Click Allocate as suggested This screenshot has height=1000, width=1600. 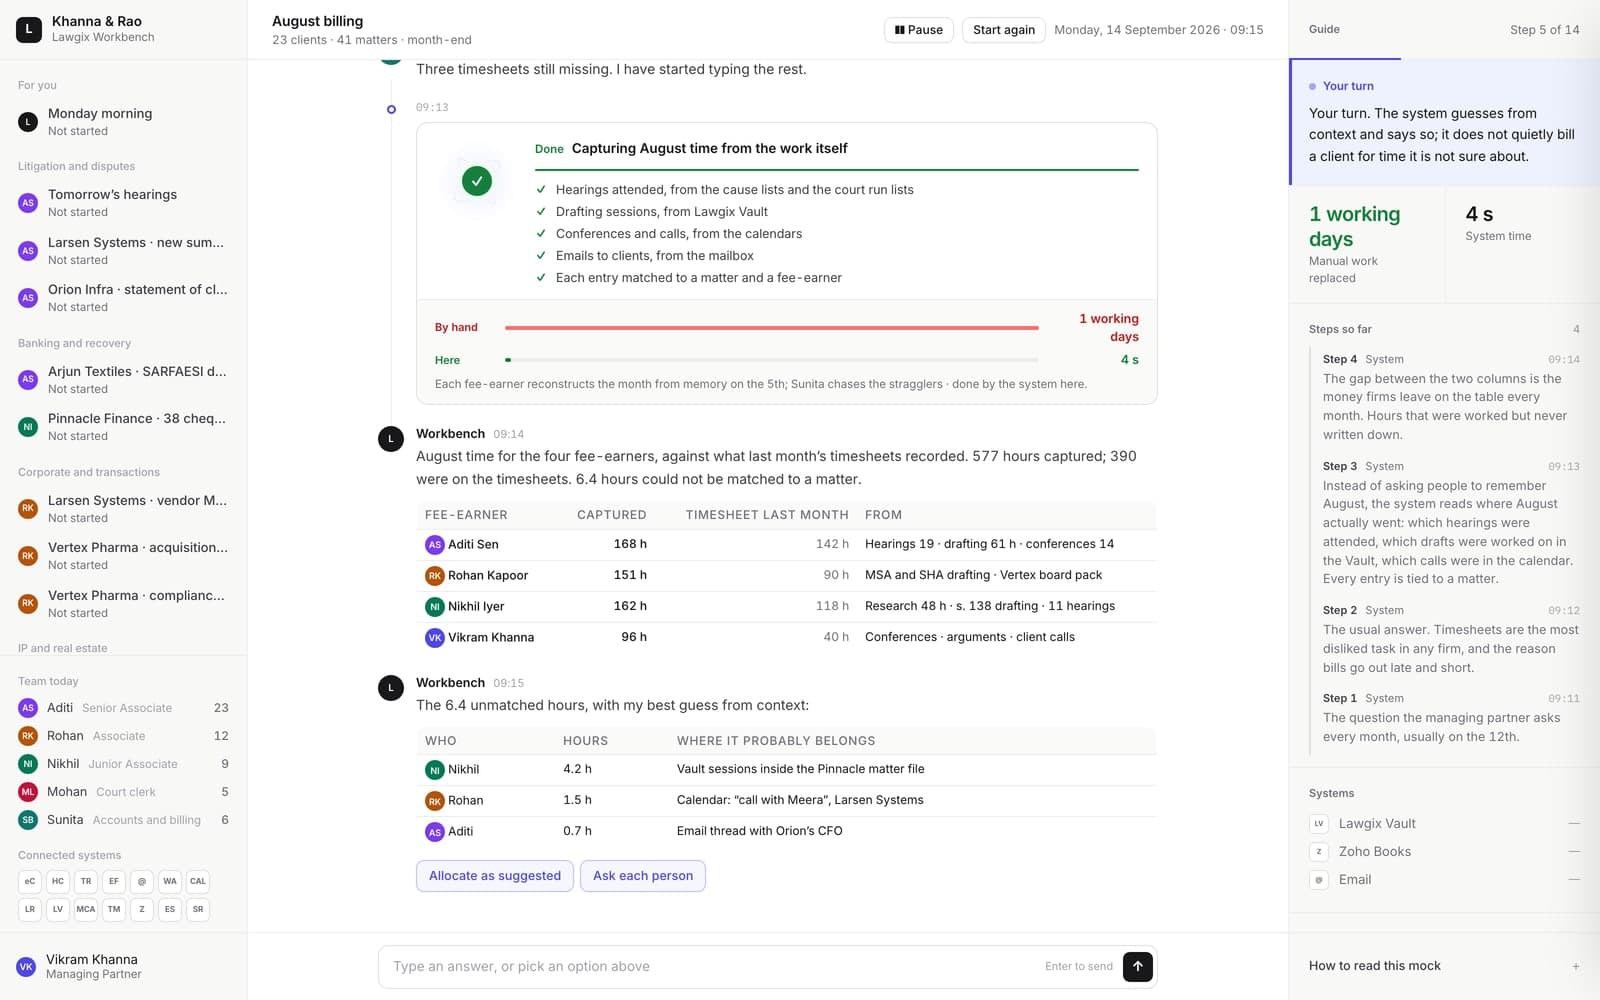[495, 876]
